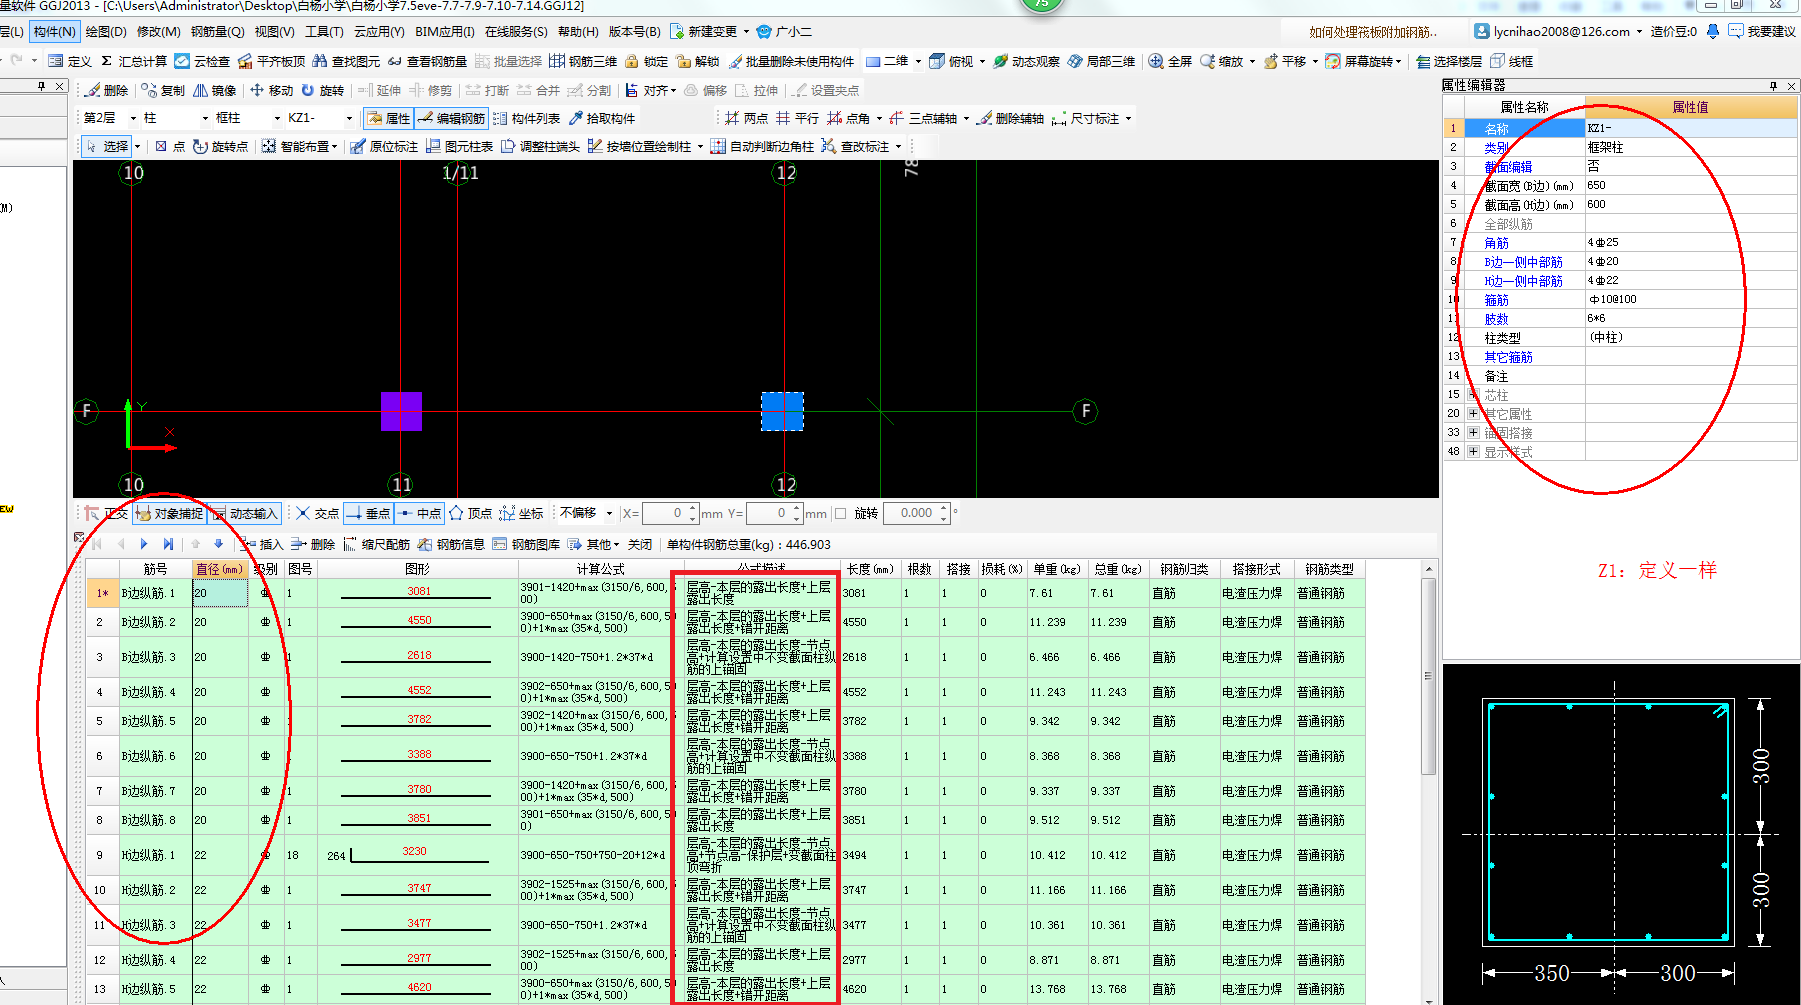
Task: Click 原位标注 in-place annotation tool
Action: (x=384, y=146)
